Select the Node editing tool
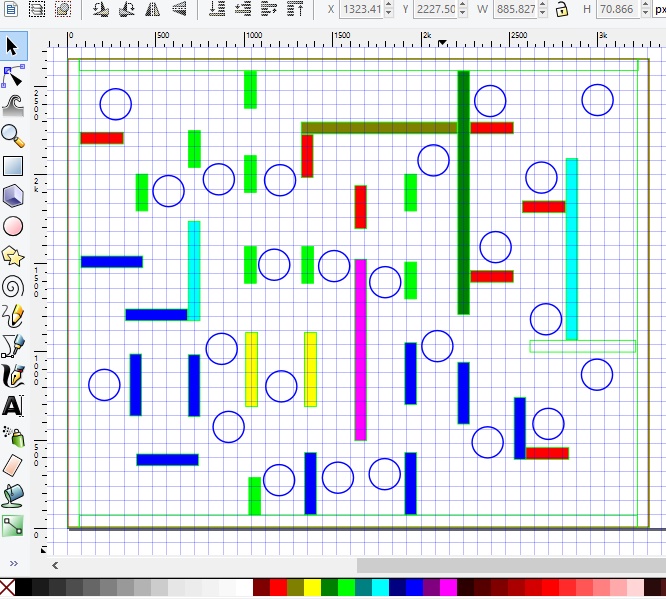This screenshot has width=666, height=600. [x=13, y=76]
